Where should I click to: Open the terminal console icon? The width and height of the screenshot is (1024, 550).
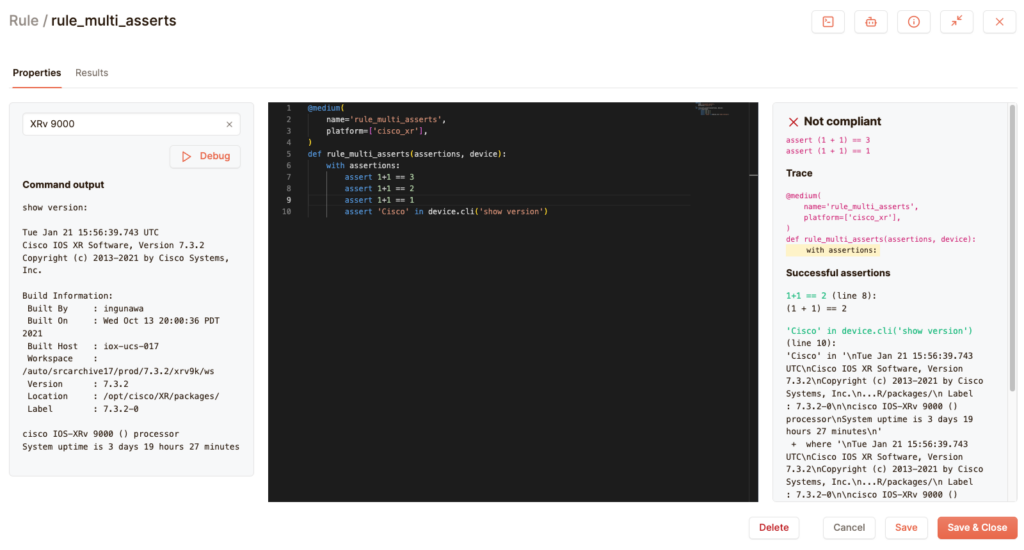tap(827, 22)
